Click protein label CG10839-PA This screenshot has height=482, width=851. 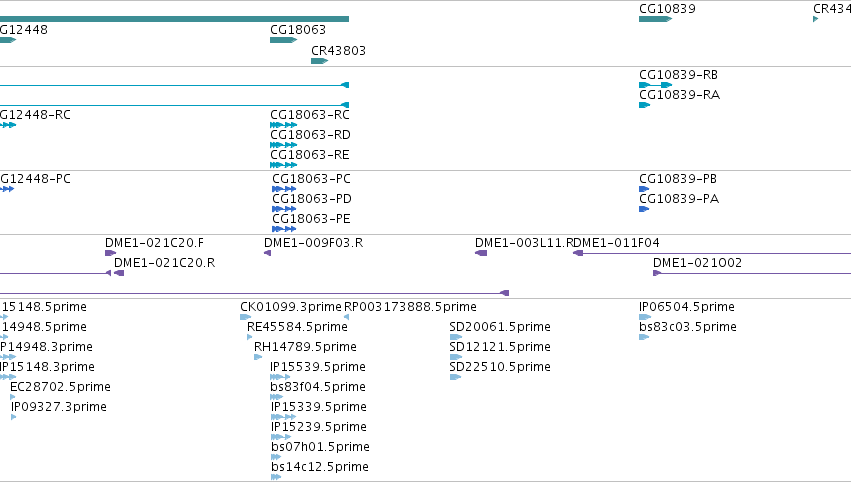tap(679, 199)
